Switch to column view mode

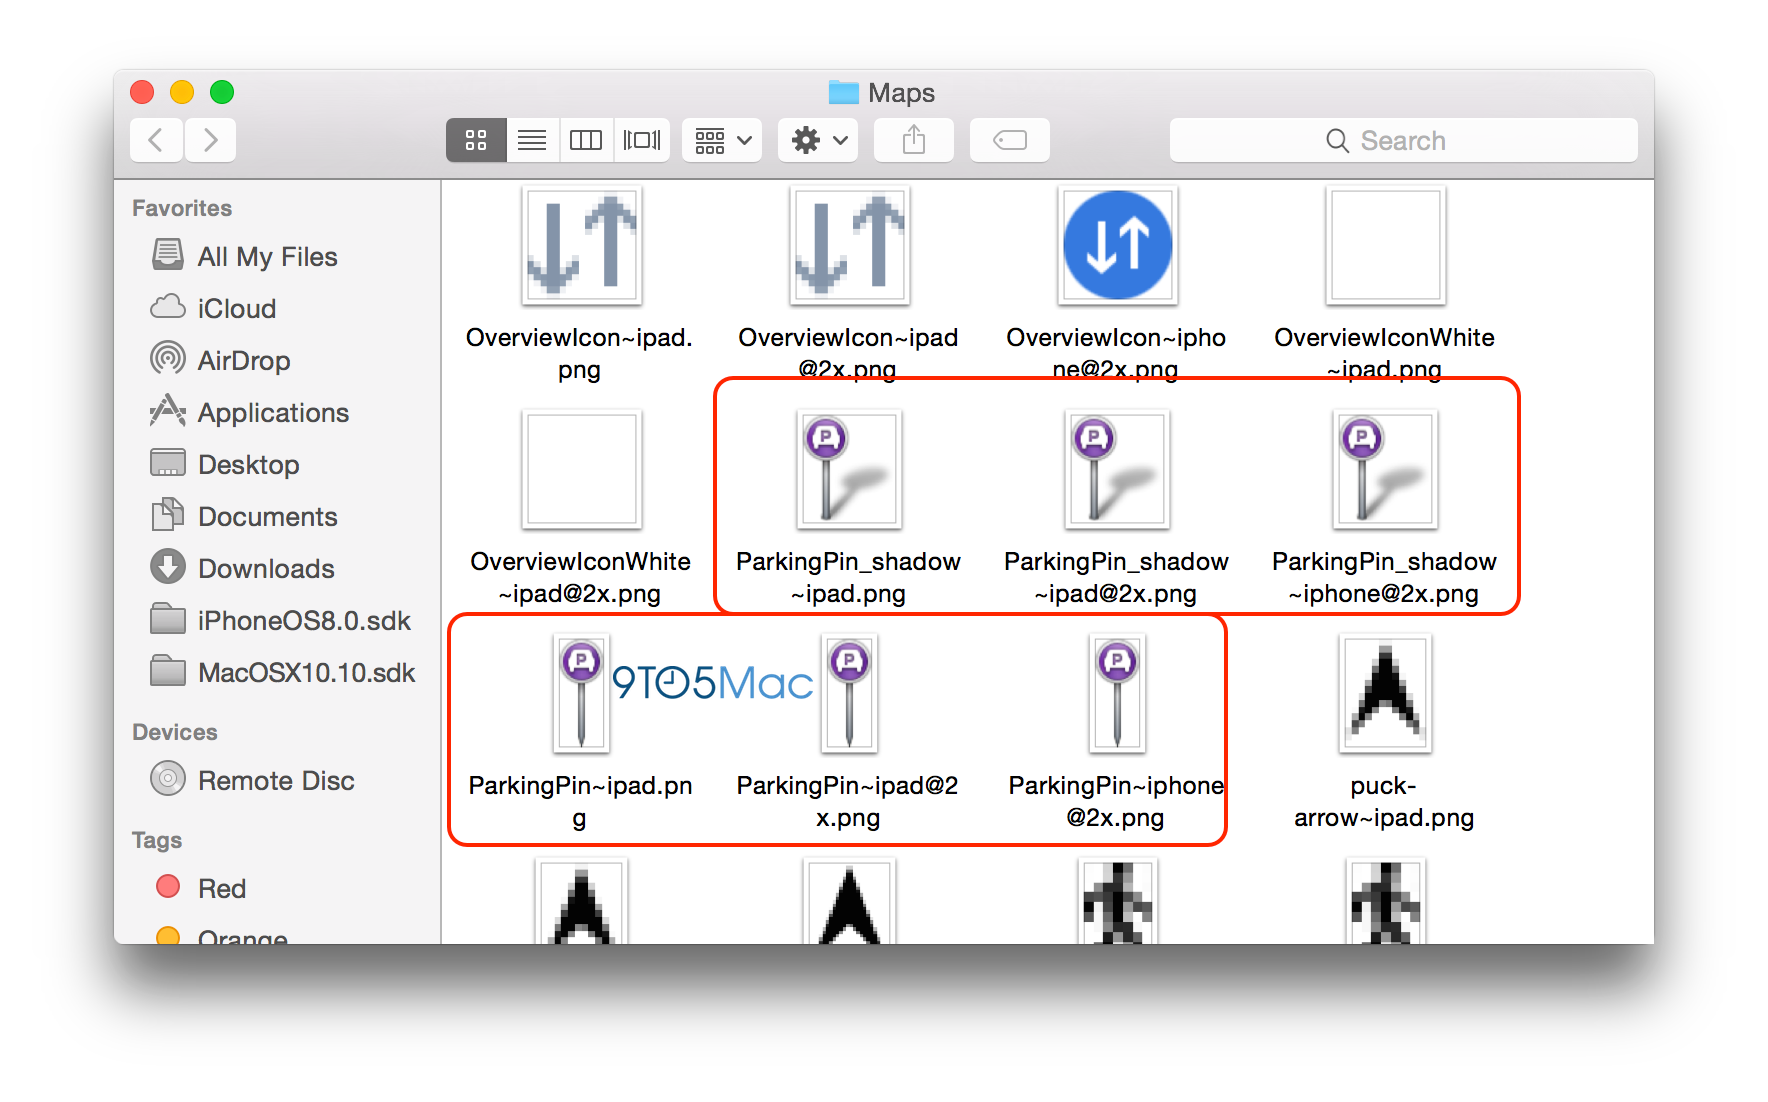tap(586, 140)
